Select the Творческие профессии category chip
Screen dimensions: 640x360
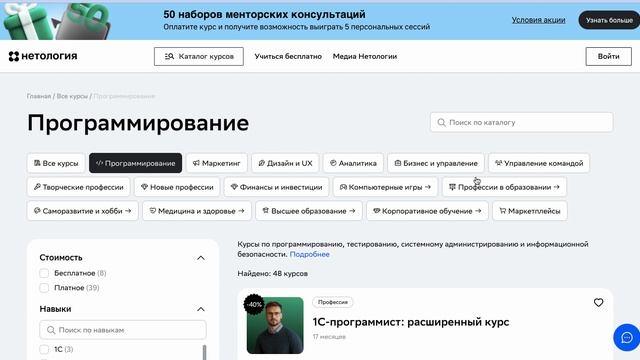[78, 187]
